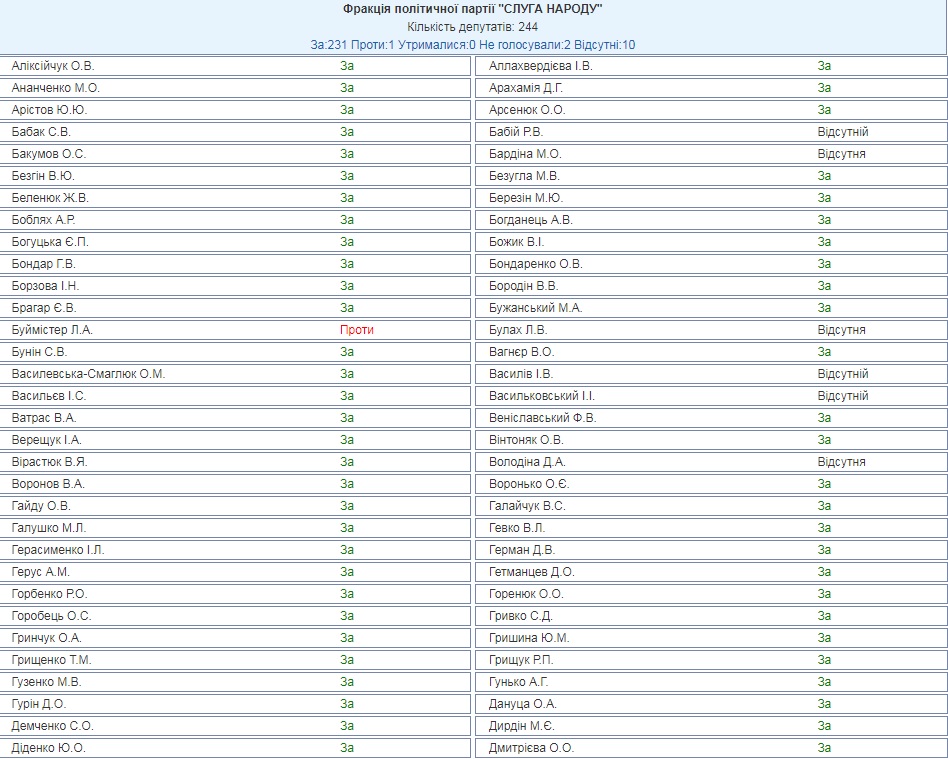Click deputy Арахамія Д.Г.
Viewport: 948px width, 759px height.
(525, 88)
